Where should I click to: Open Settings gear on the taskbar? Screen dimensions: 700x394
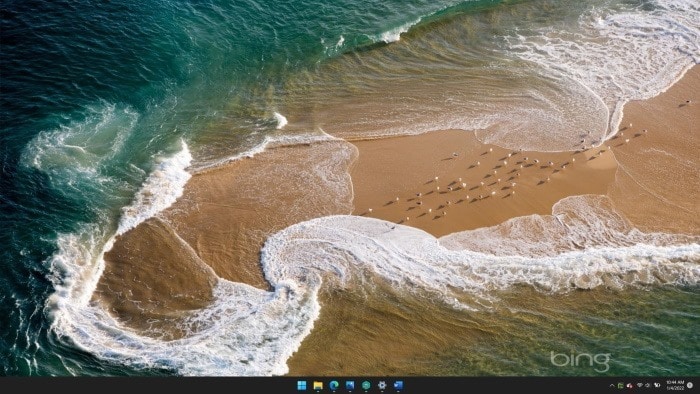[x=382, y=385]
